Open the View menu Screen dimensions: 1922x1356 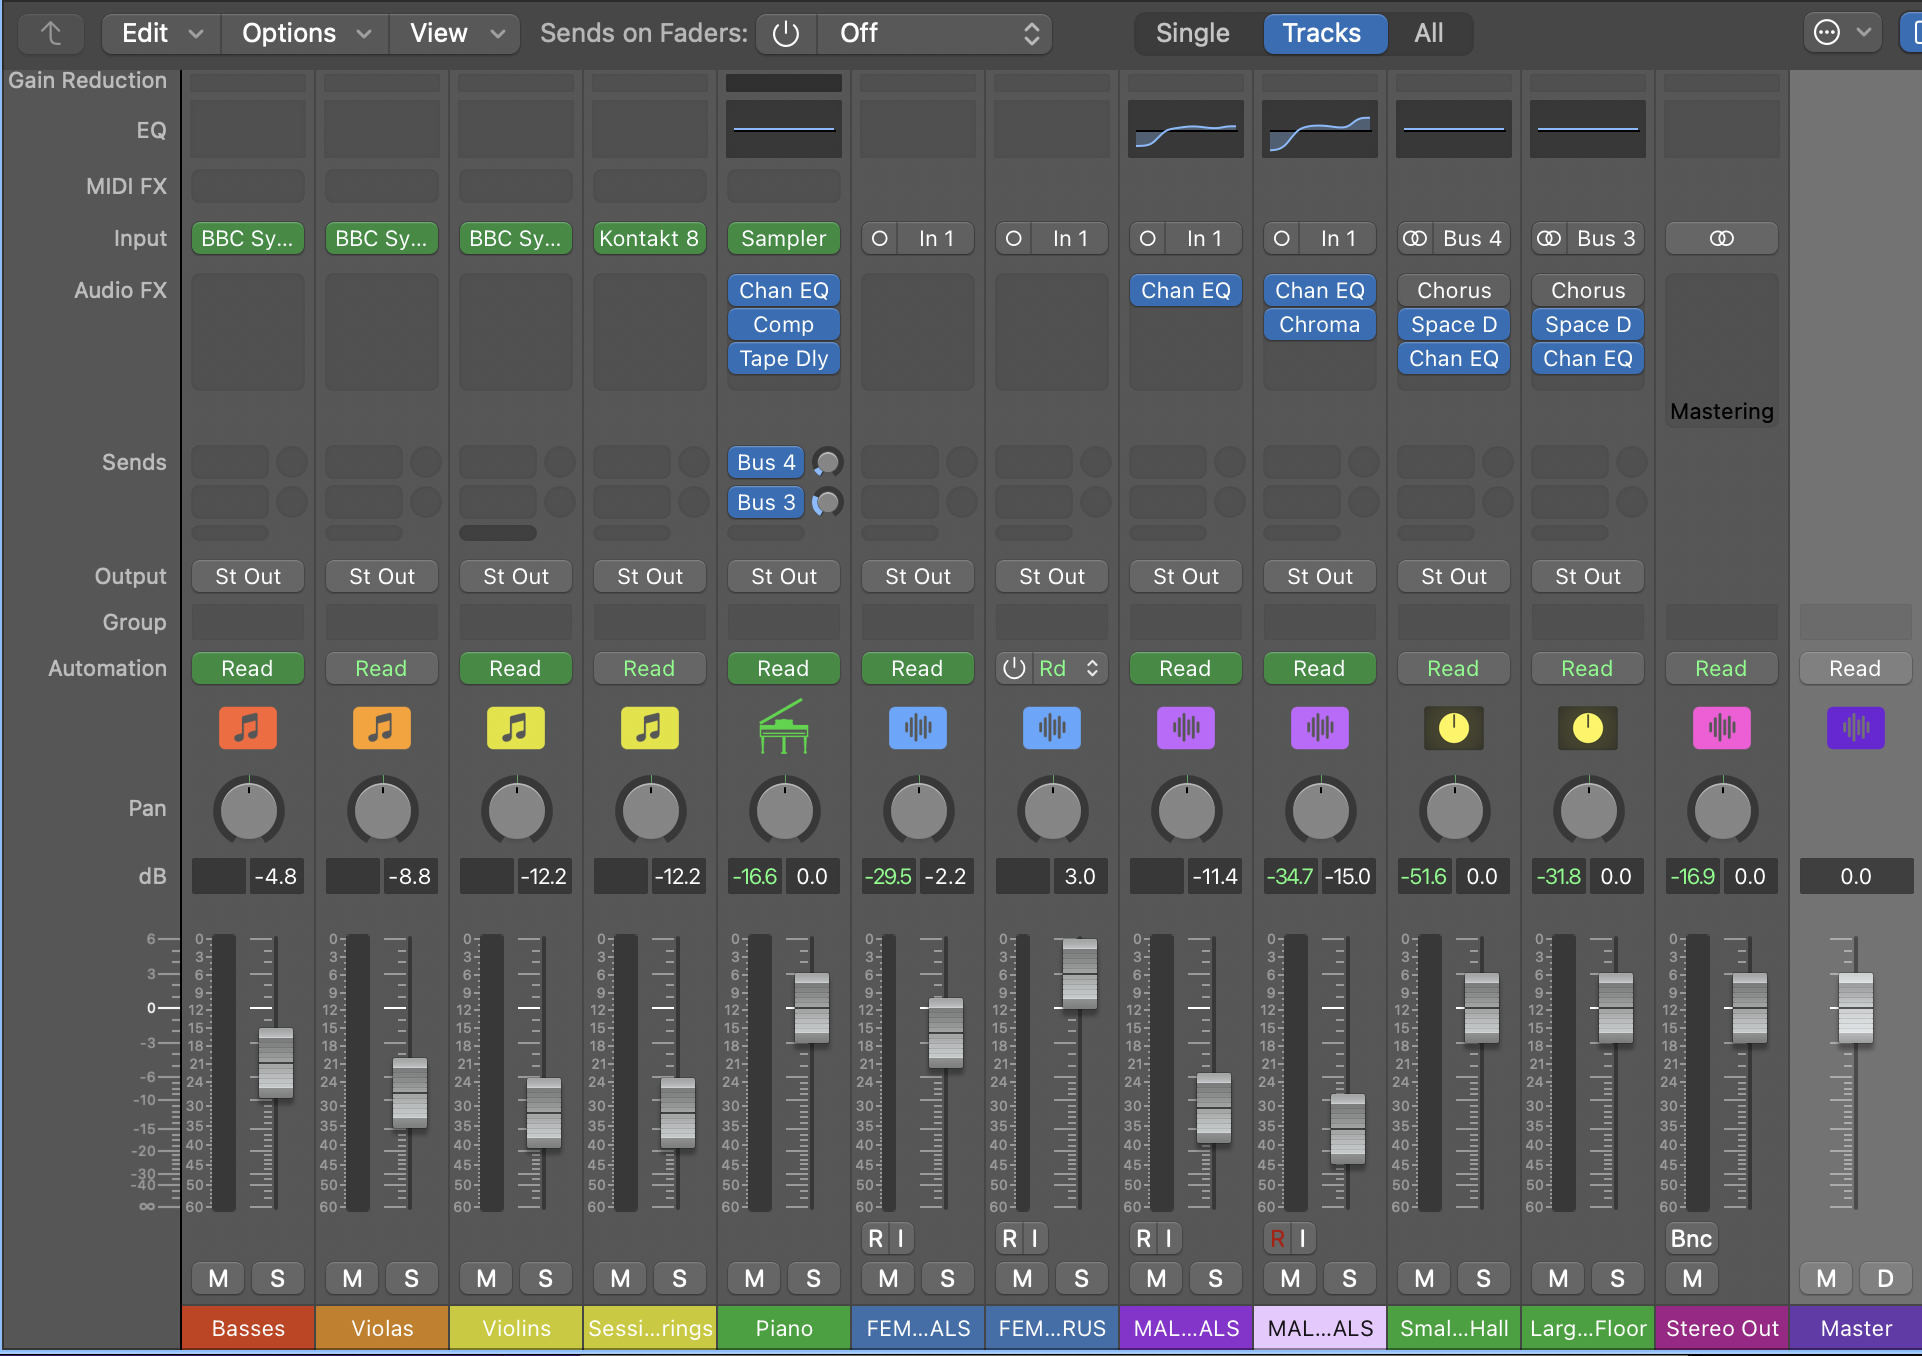click(x=456, y=33)
